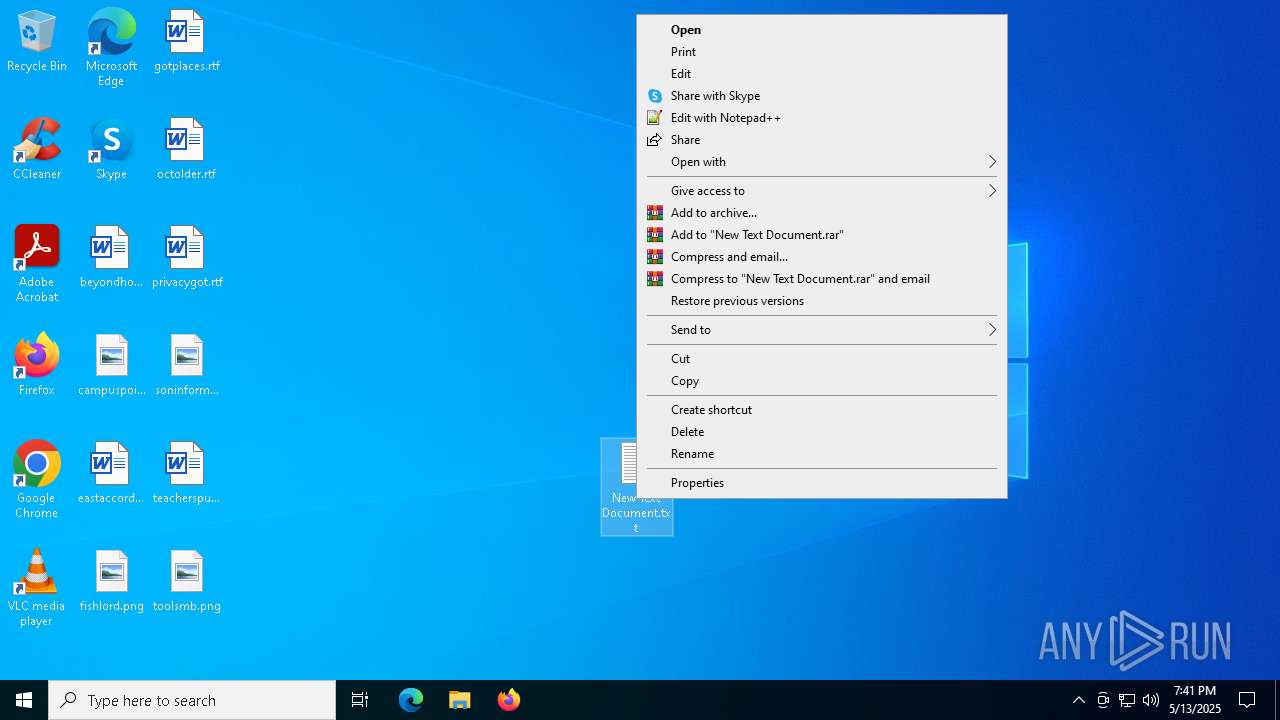
Task: Select the Skype desktop shortcut
Action: click(x=111, y=150)
